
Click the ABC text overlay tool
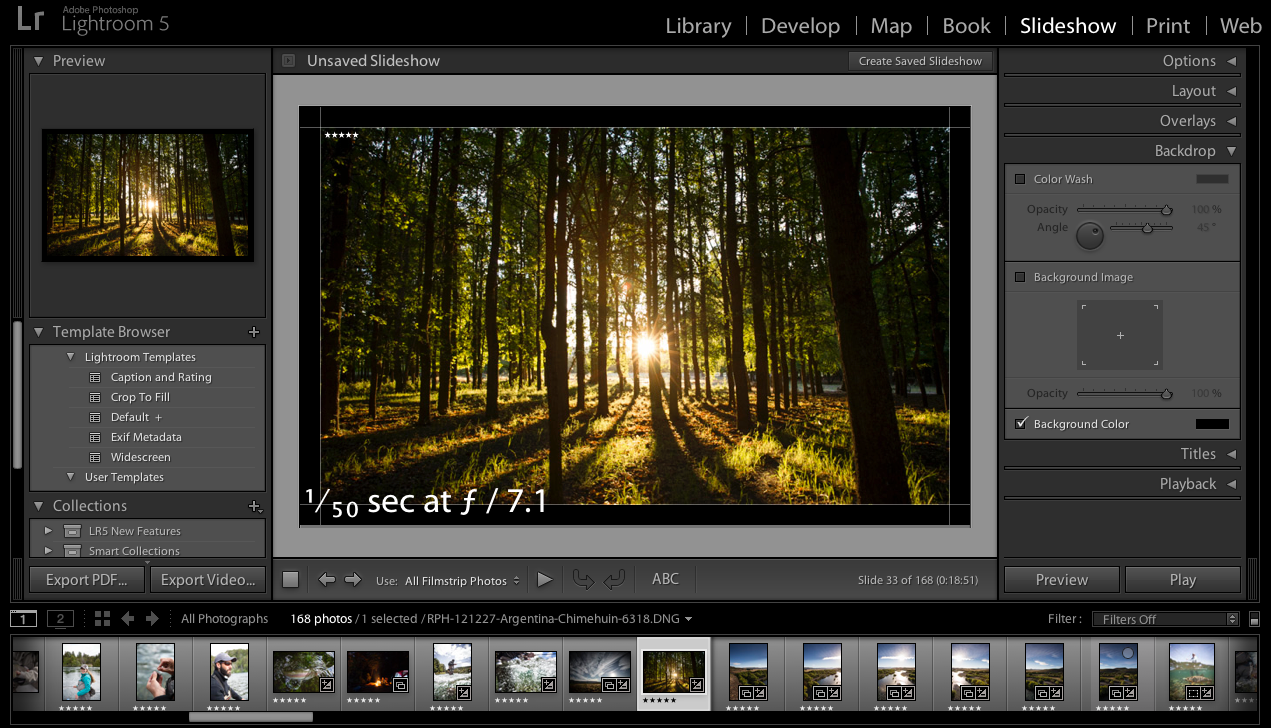(664, 579)
